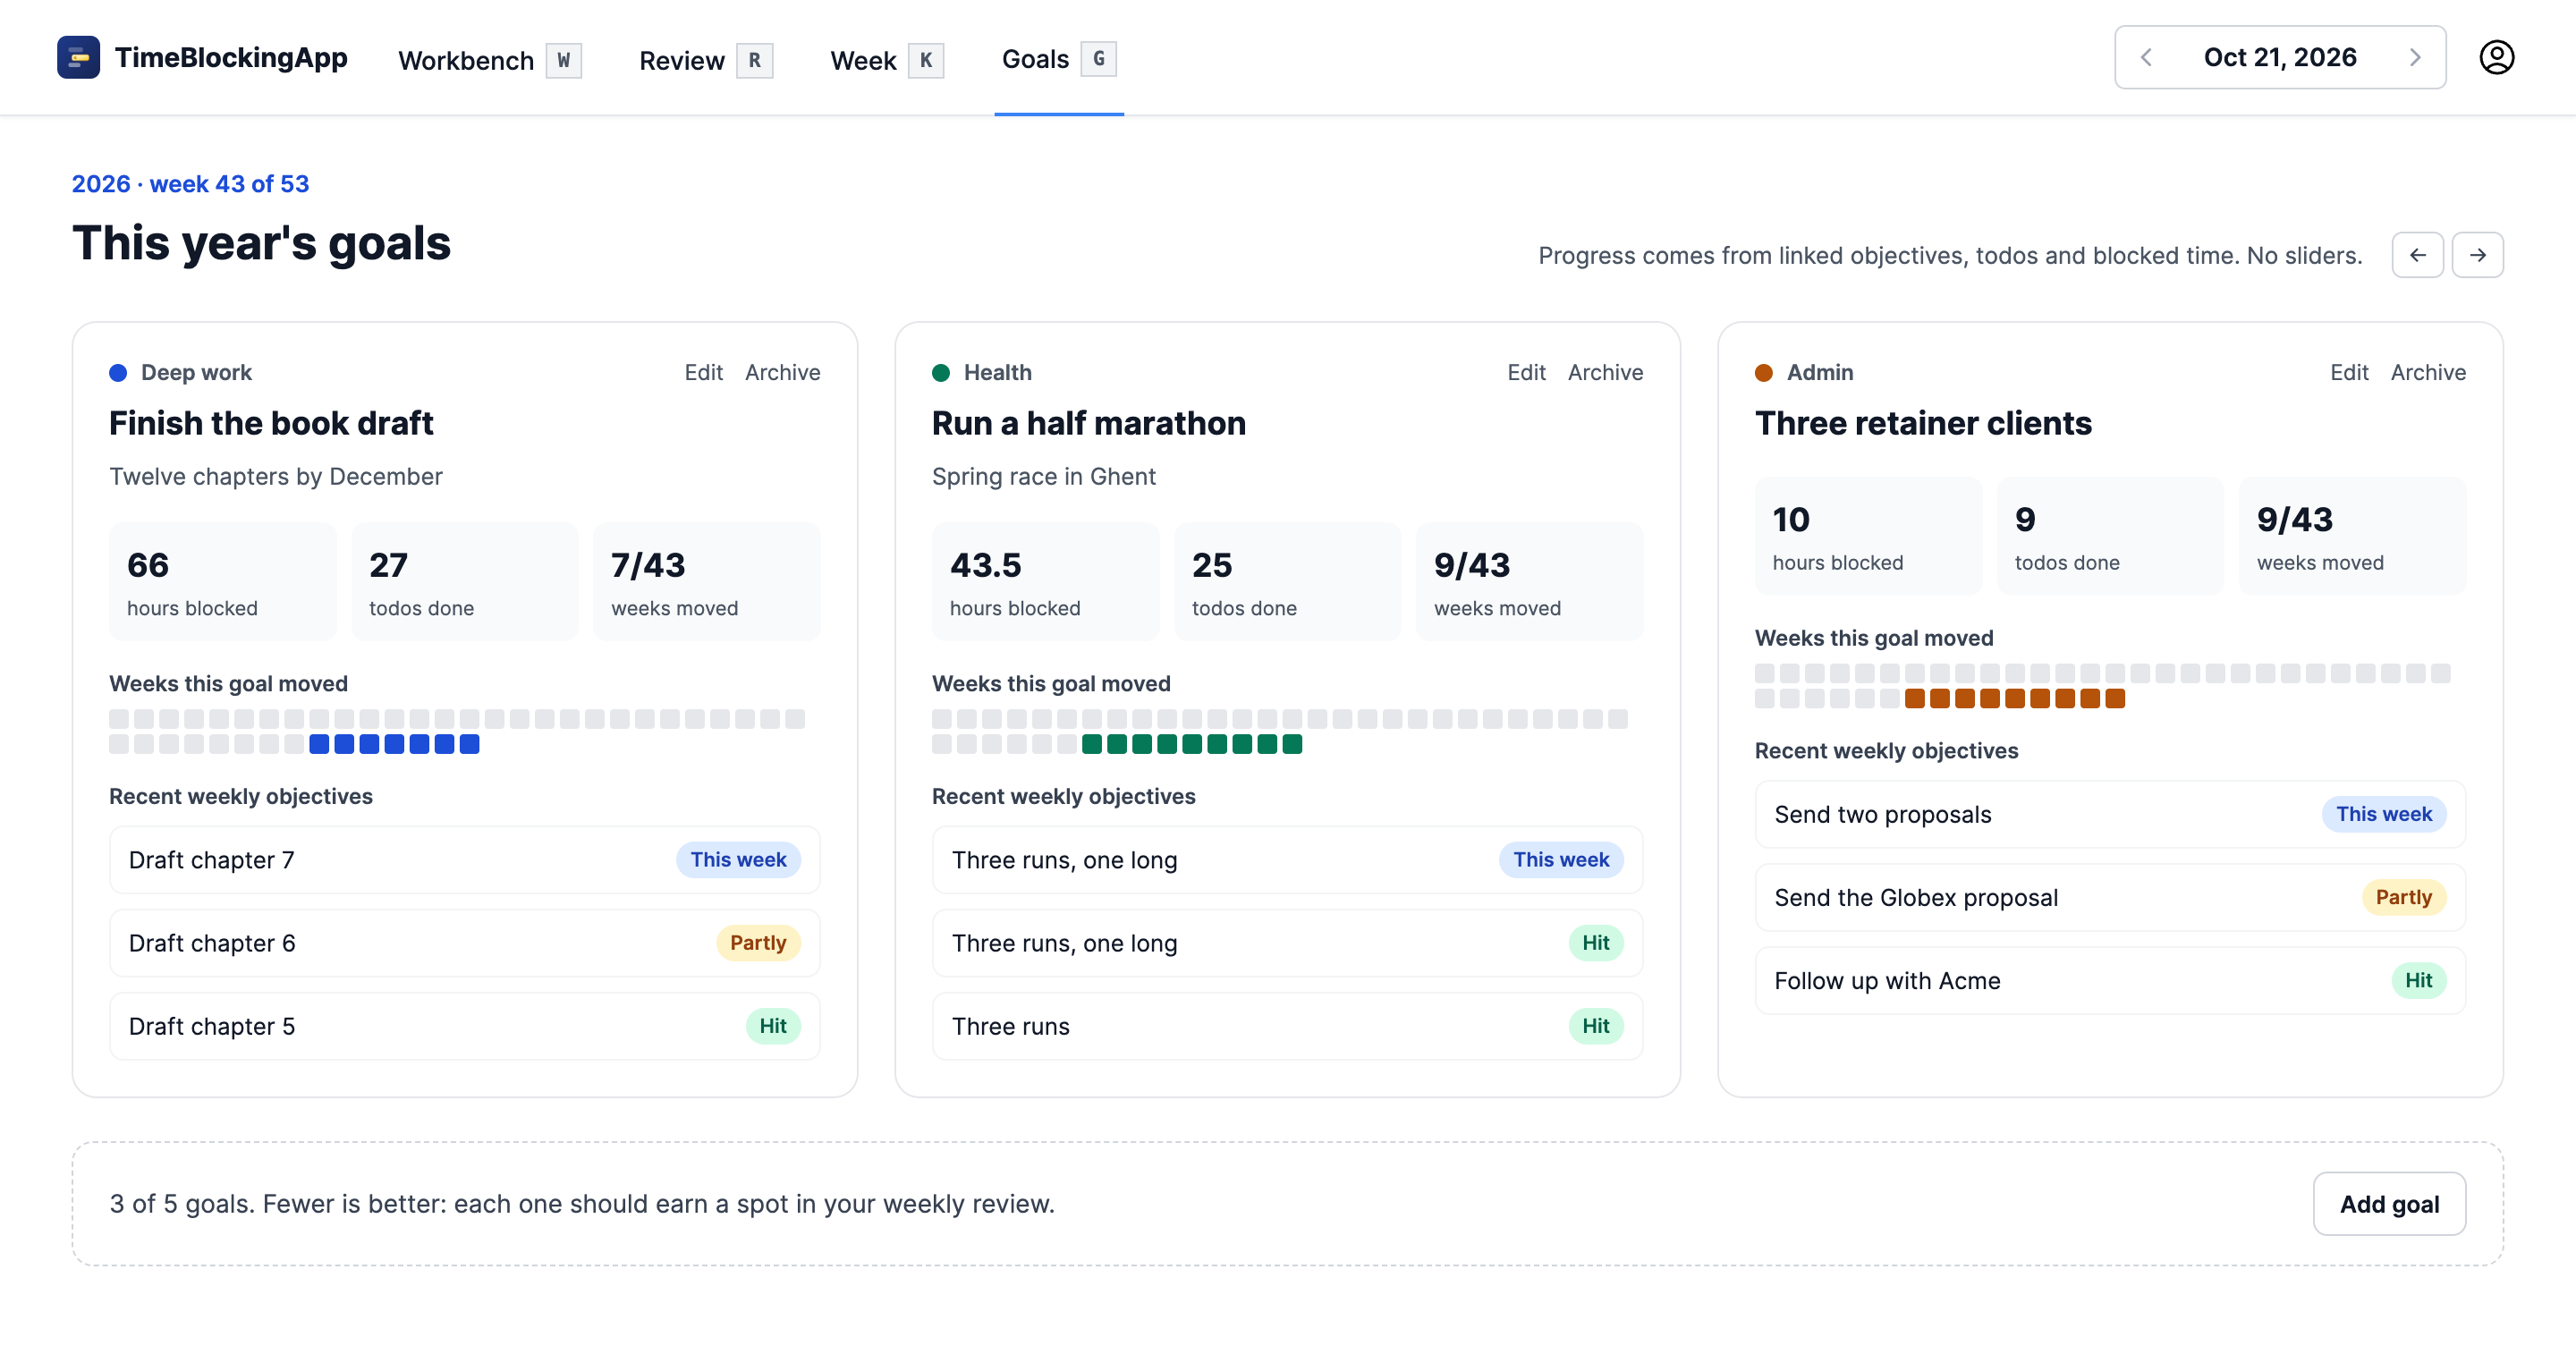
Task: Archive the Finish the book draft goal
Action: click(x=782, y=372)
